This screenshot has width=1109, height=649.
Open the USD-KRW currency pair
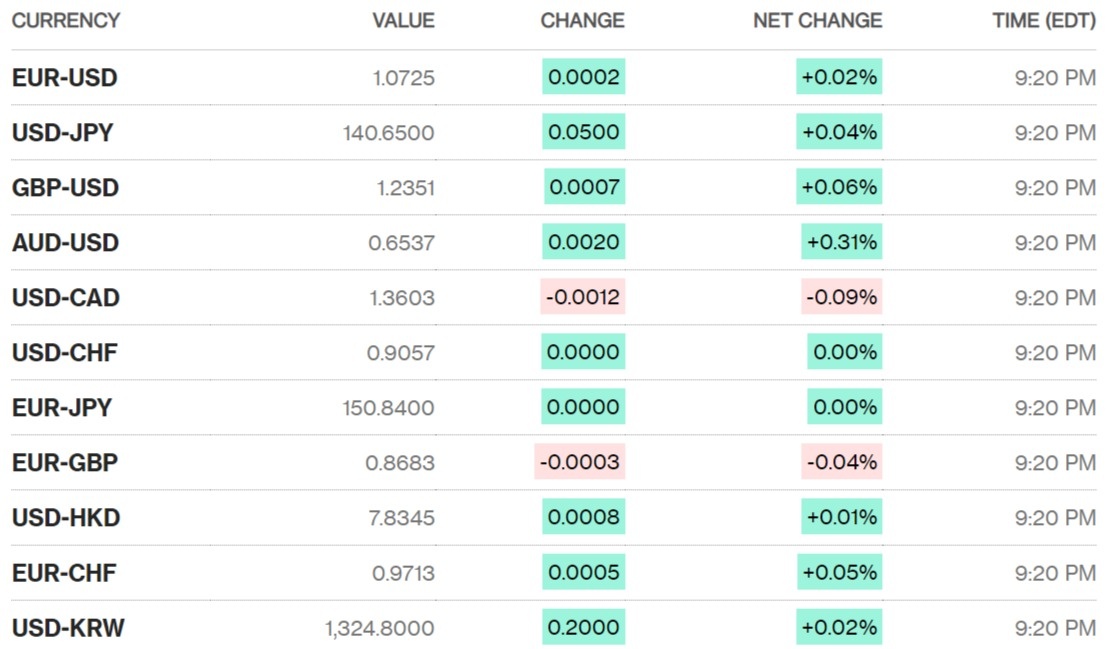(x=68, y=628)
